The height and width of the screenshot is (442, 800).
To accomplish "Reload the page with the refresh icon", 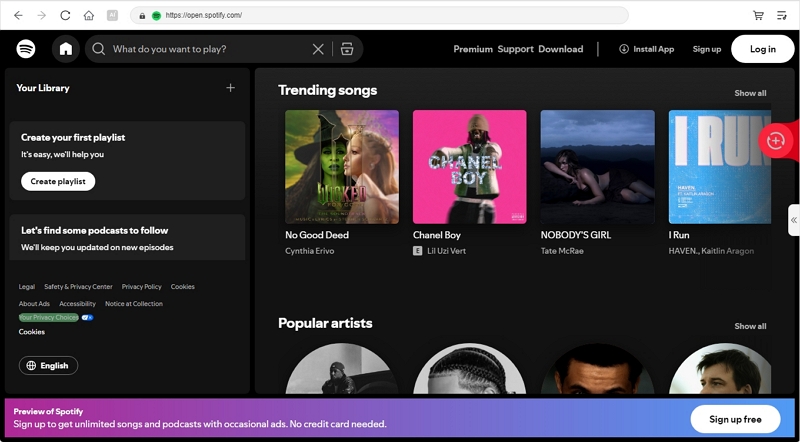I will pyautogui.click(x=65, y=15).
